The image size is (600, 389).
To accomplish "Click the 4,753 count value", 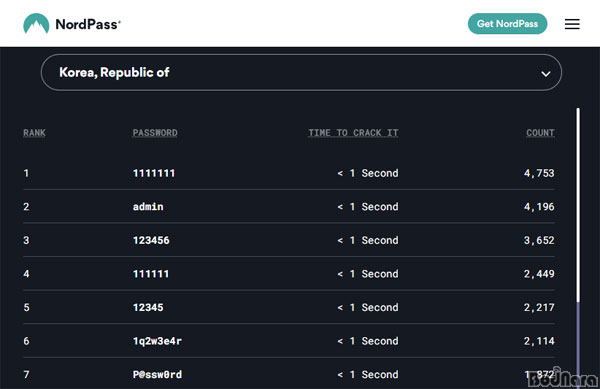I will tap(539, 173).
